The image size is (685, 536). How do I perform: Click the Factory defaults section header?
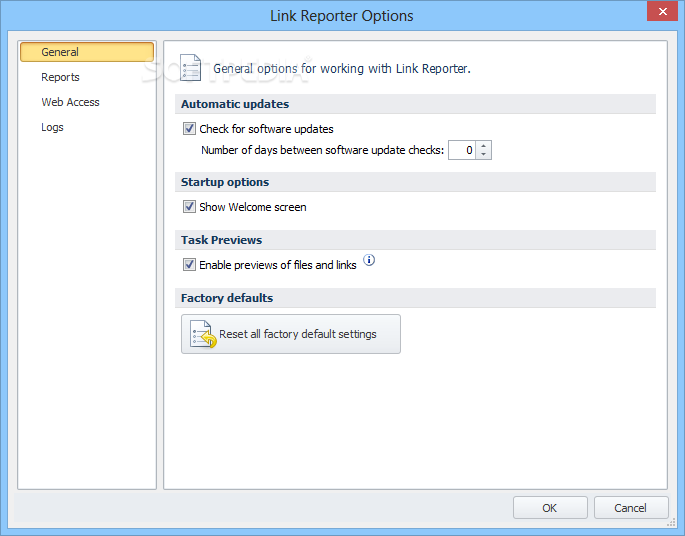click(415, 298)
